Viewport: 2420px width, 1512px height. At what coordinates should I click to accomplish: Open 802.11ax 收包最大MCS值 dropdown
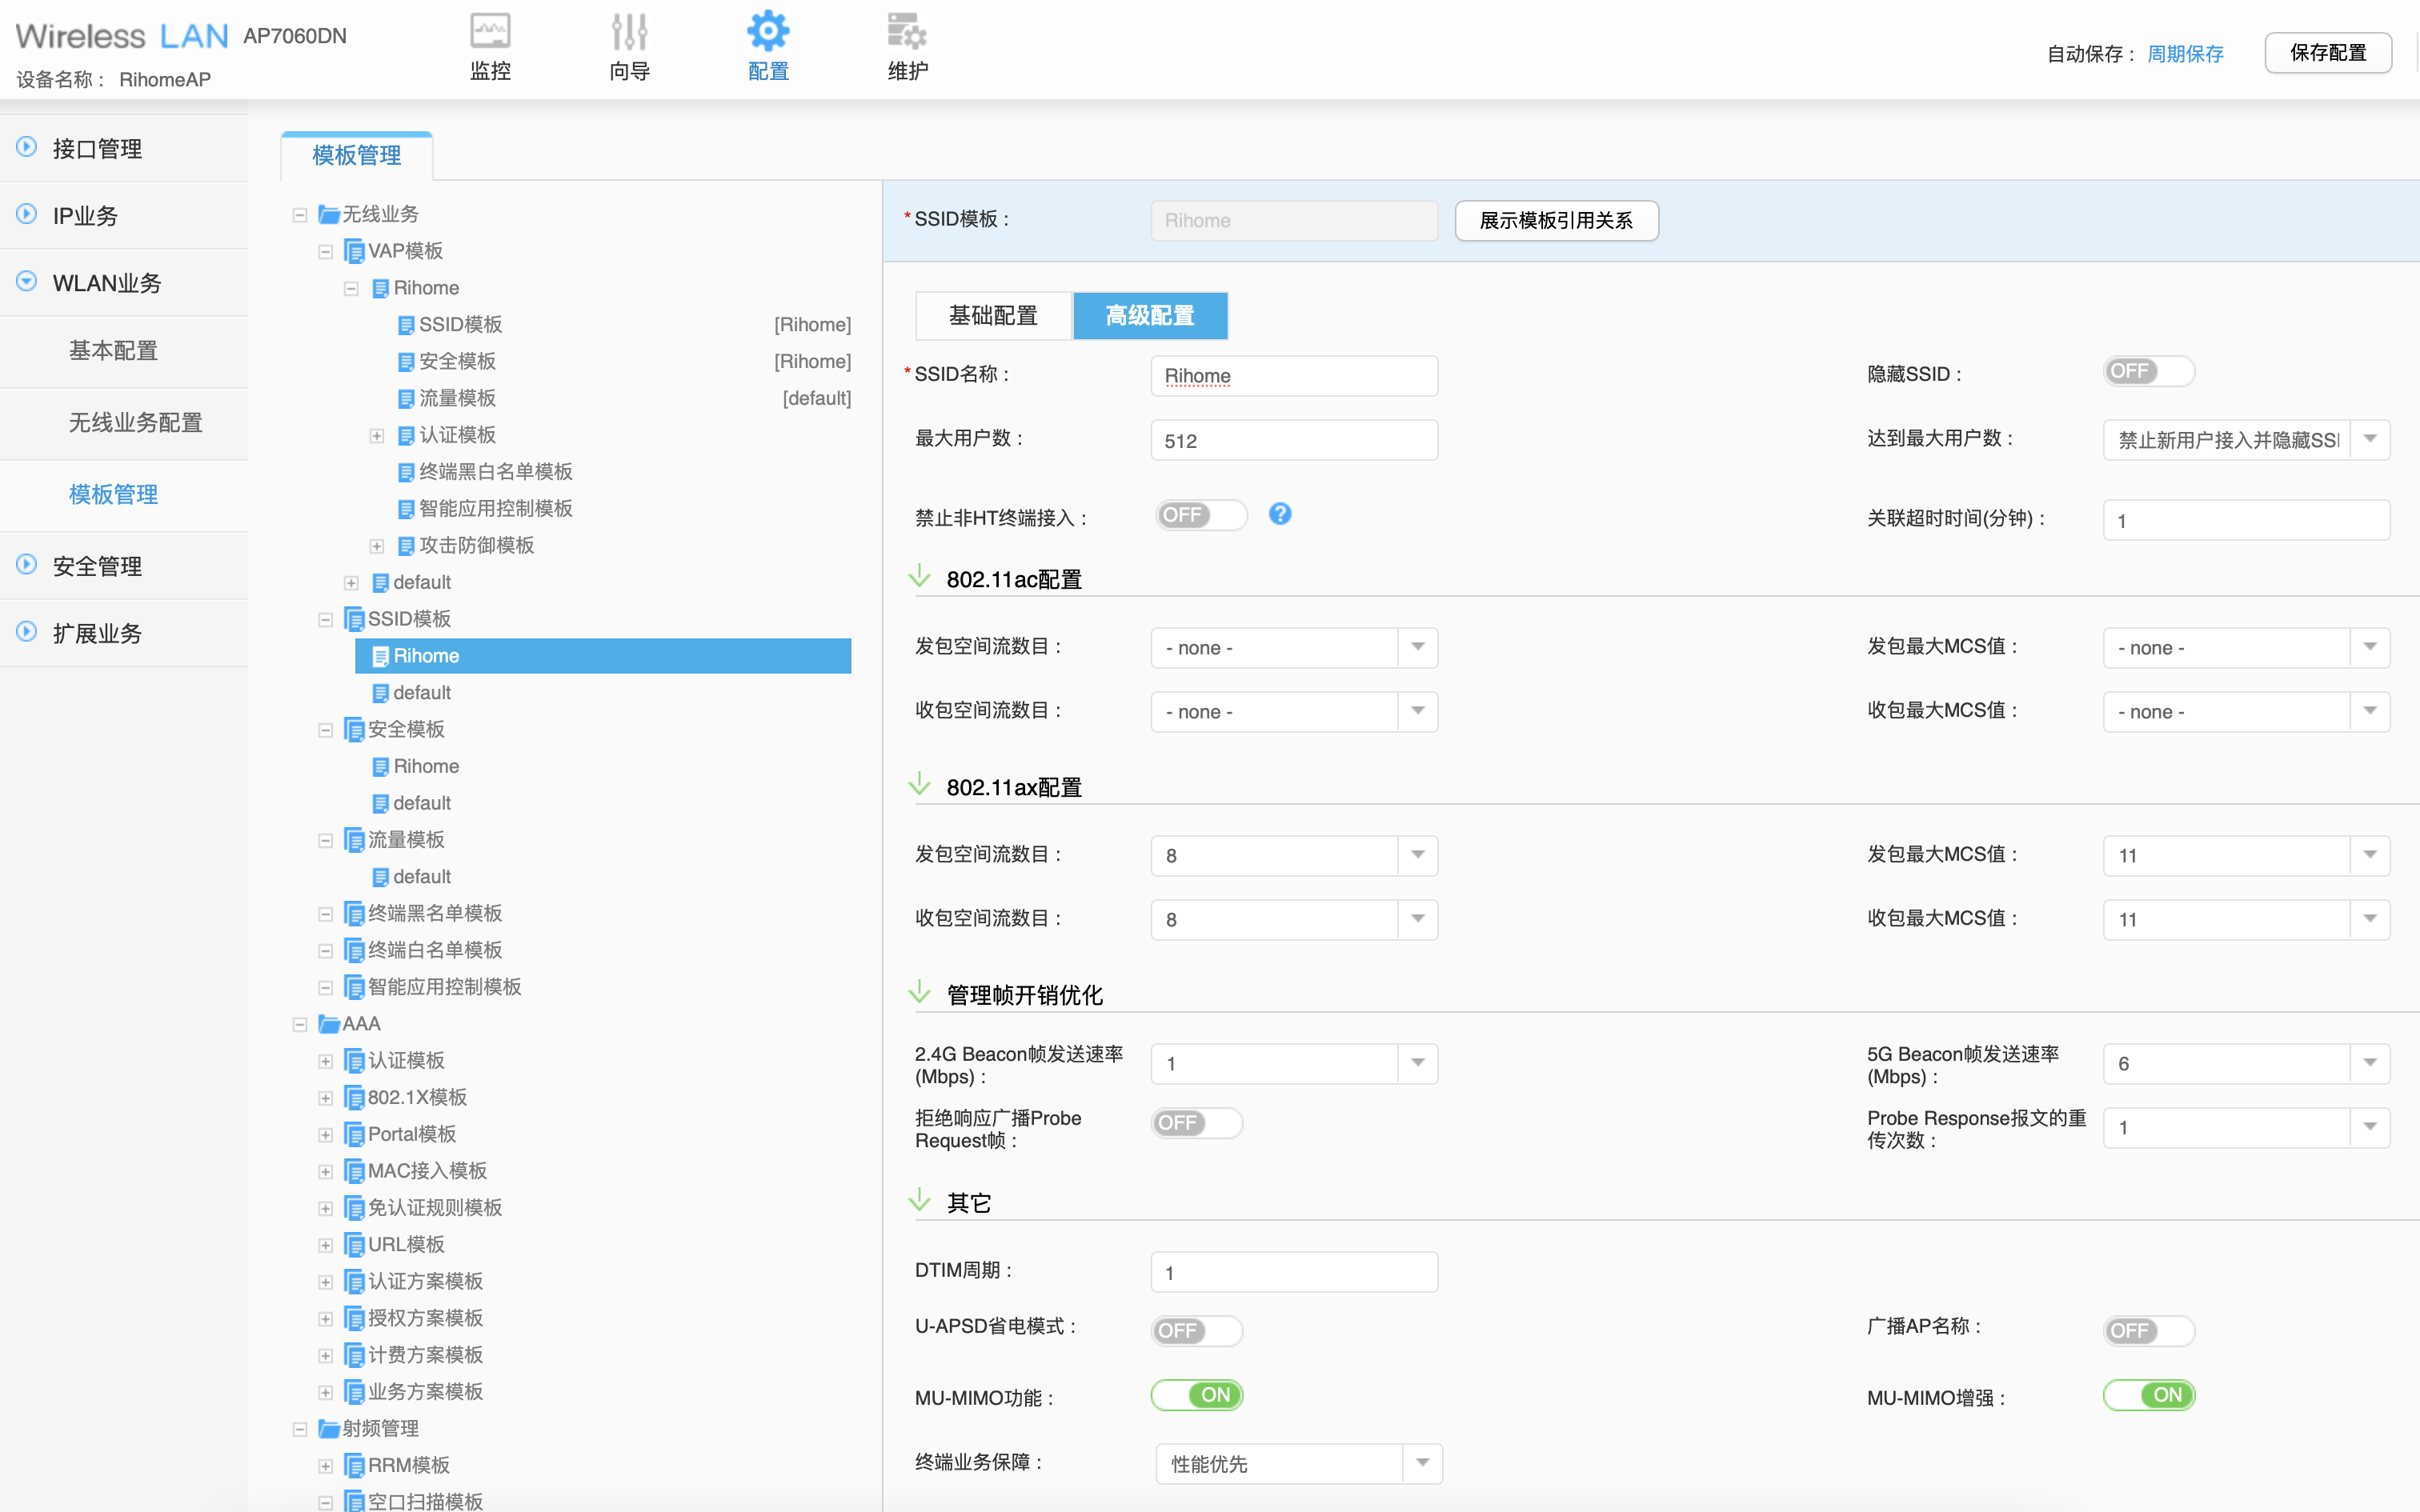tap(2246, 920)
